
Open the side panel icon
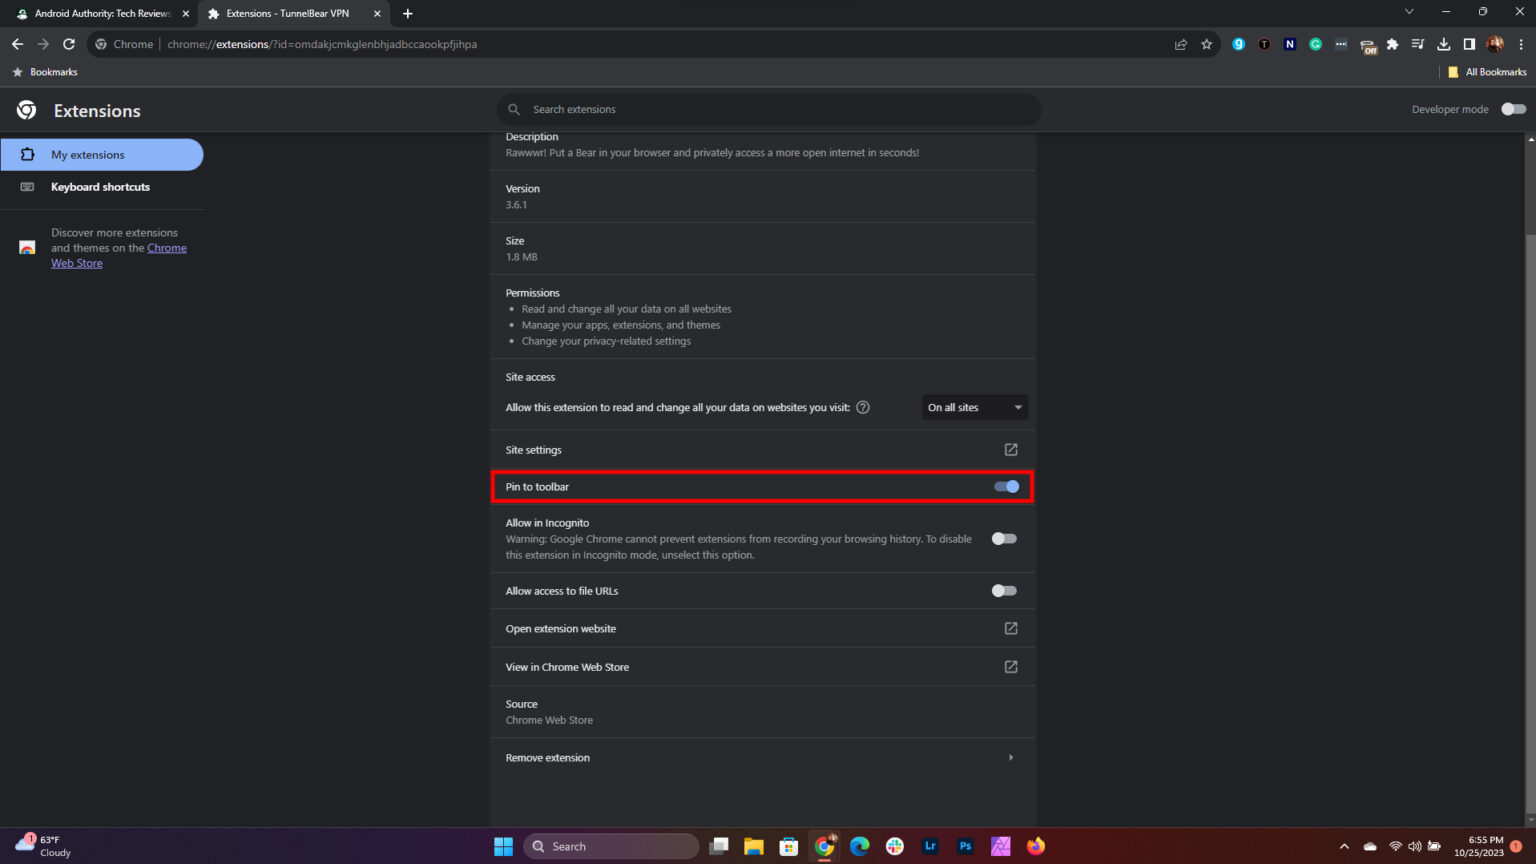1469,44
